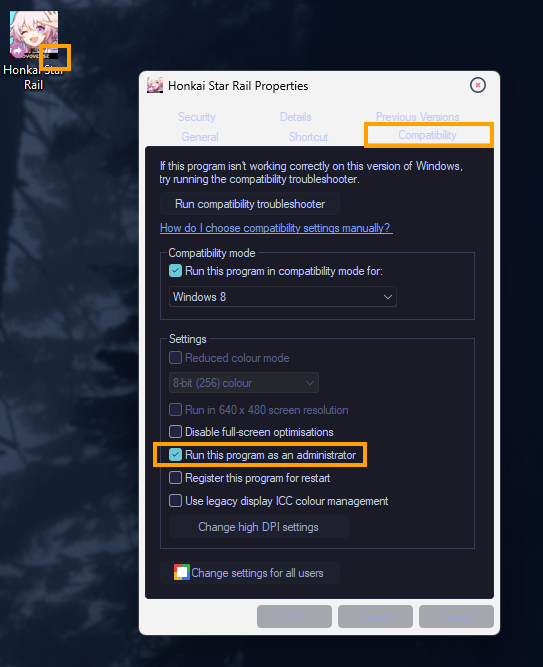Tick the Reduced colour mode checkbox
Screen dimensions: 543x667
[x=175, y=357]
